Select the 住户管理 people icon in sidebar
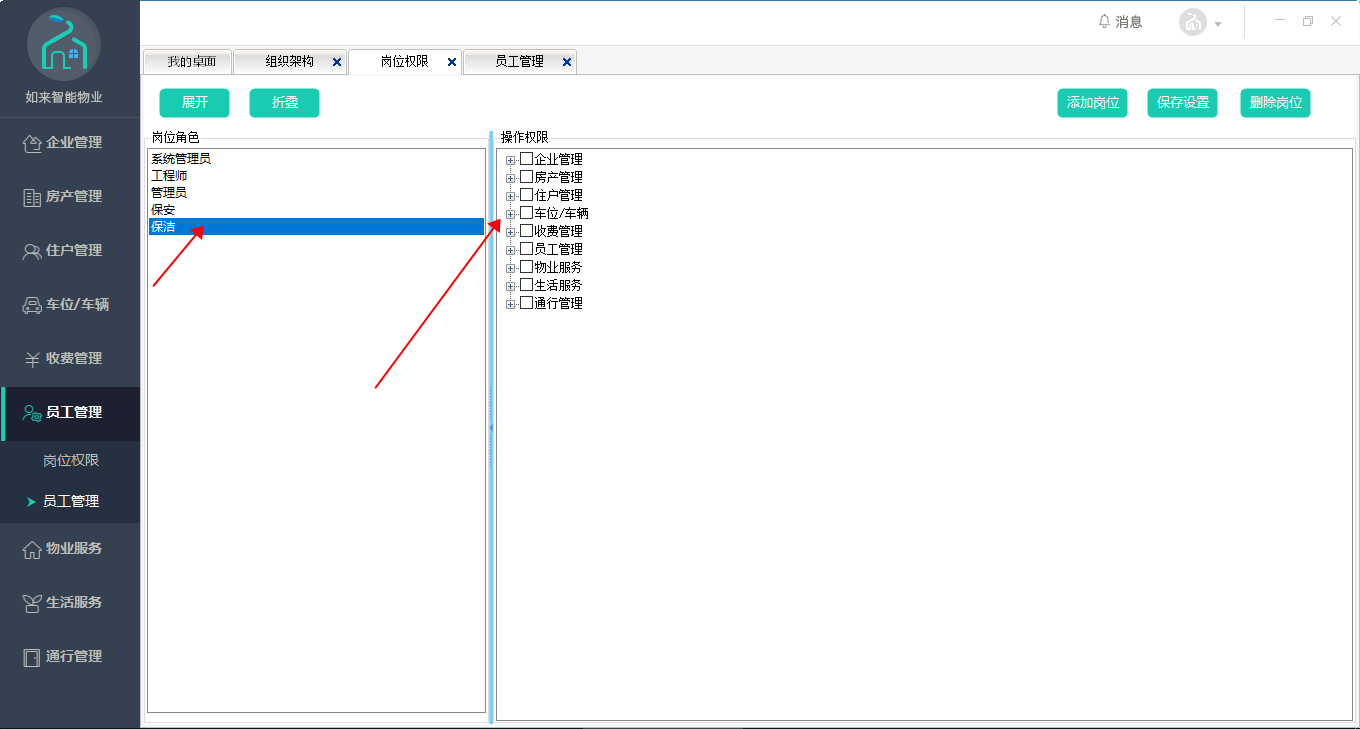Screen dimensions: 1360x729 [32, 251]
